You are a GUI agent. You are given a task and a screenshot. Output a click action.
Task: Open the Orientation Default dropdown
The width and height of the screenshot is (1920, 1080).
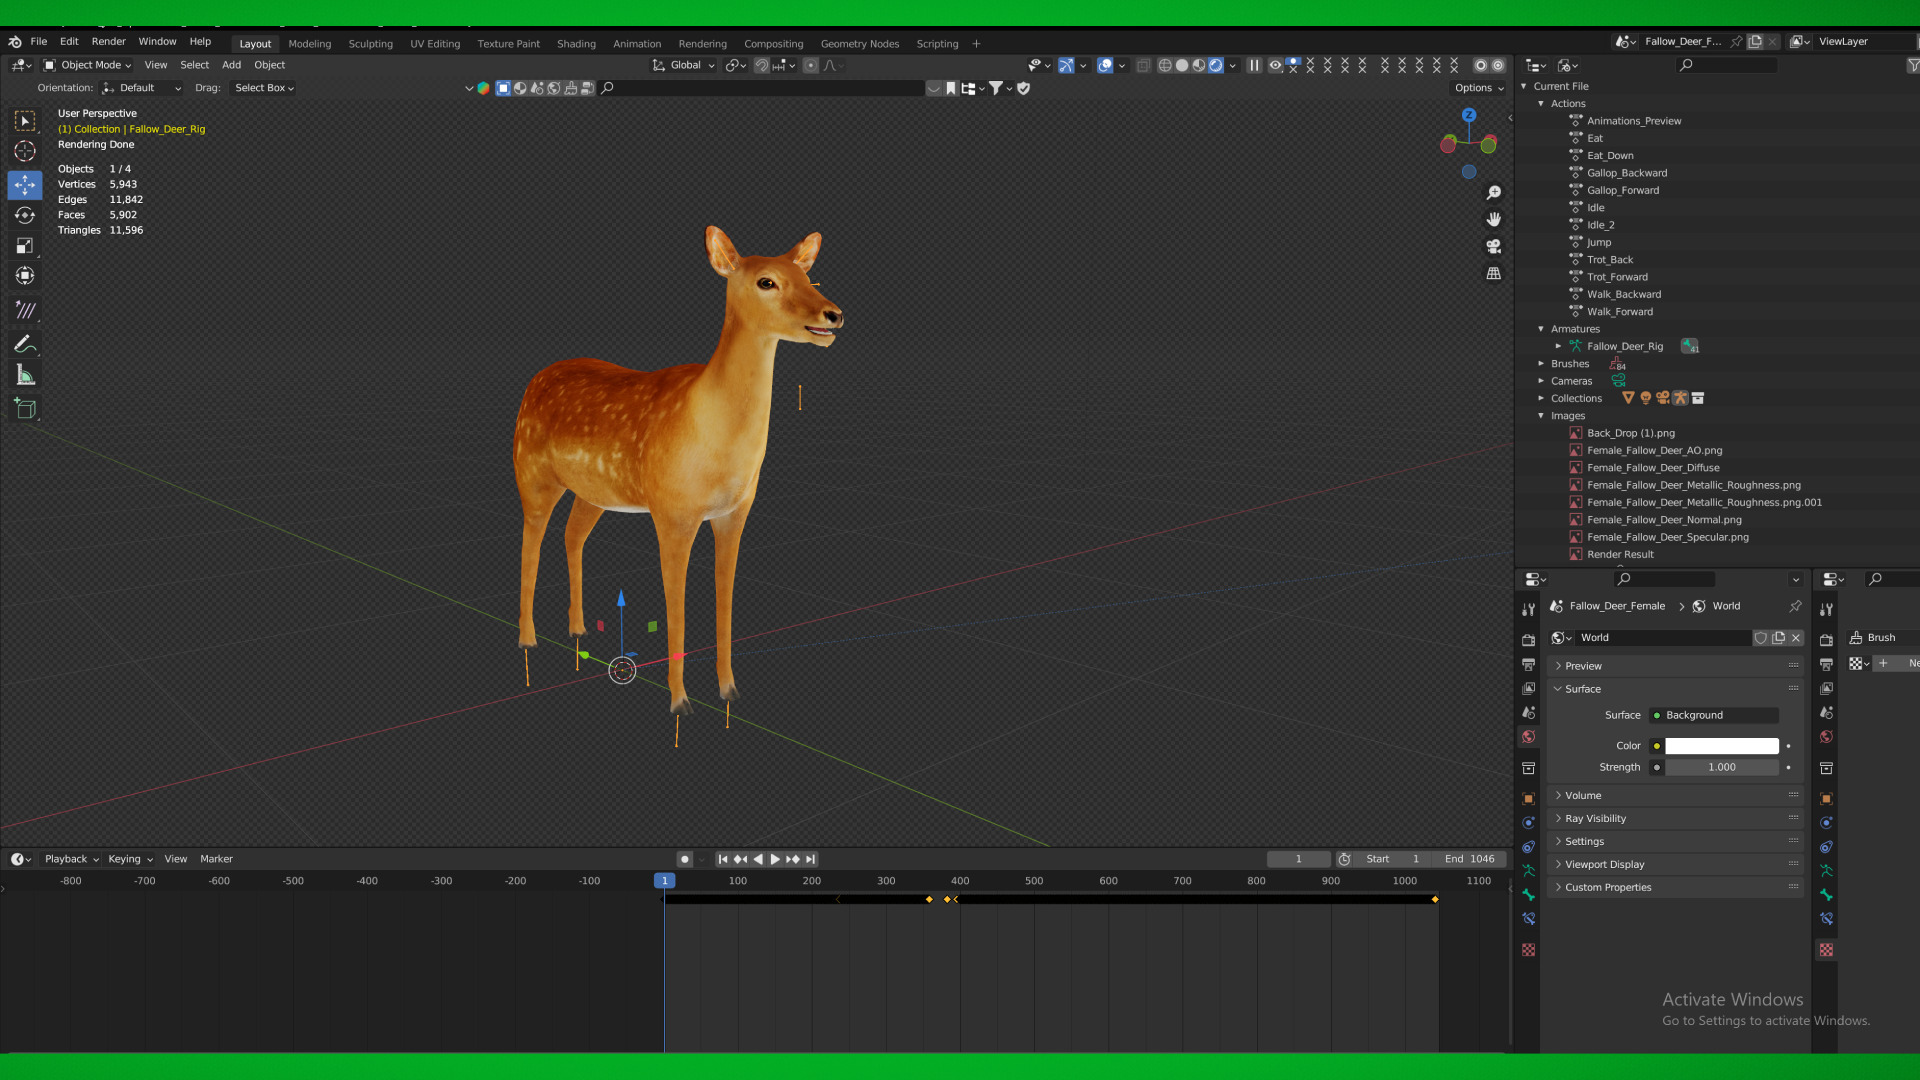[x=142, y=88]
